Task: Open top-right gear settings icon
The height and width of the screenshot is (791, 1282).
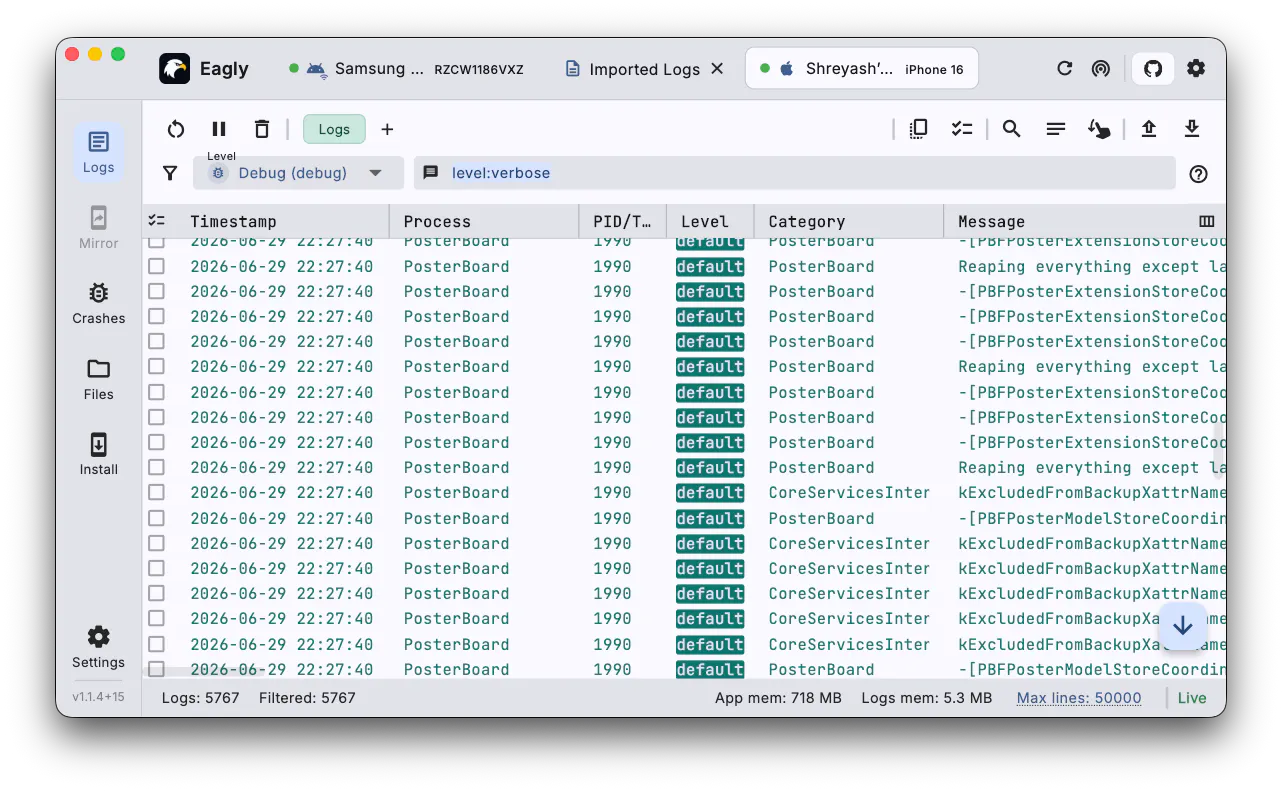Action: point(1196,68)
